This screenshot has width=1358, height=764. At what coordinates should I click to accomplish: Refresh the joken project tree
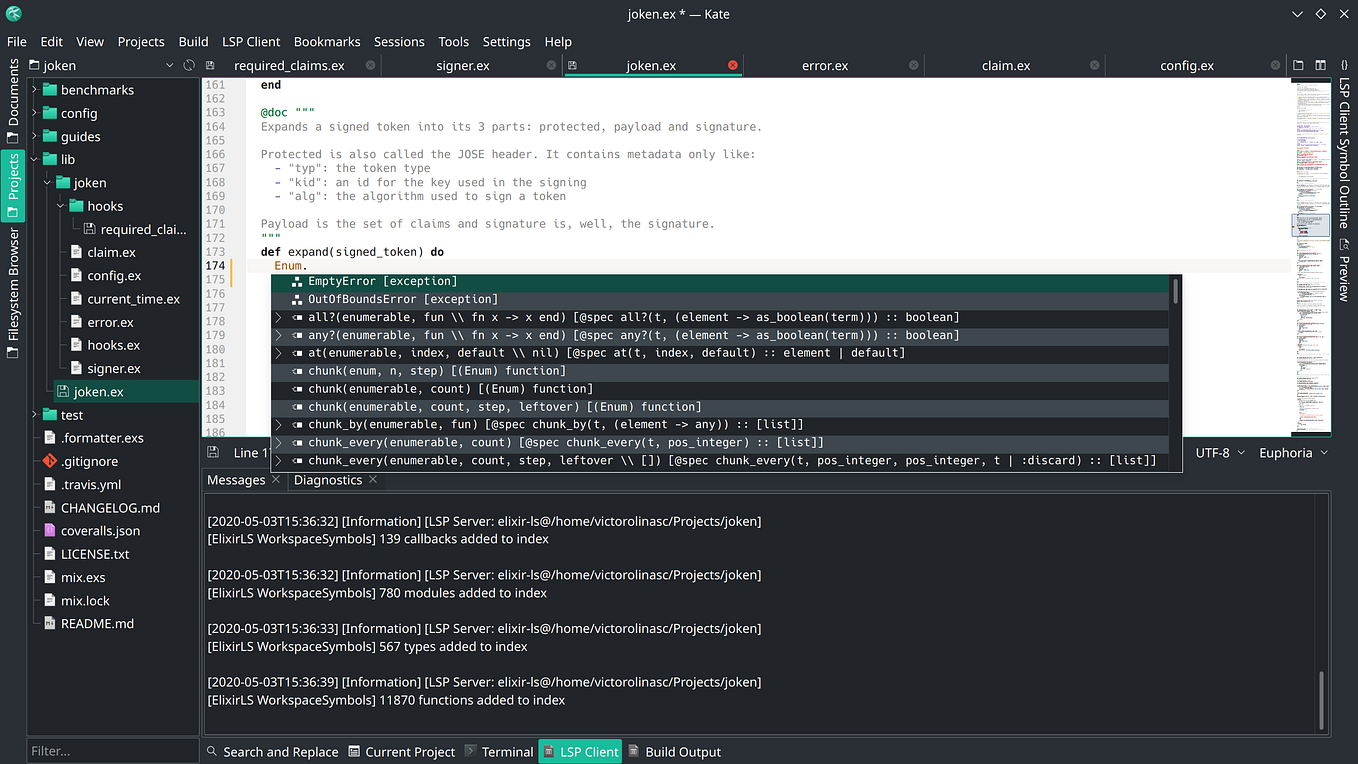189,64
